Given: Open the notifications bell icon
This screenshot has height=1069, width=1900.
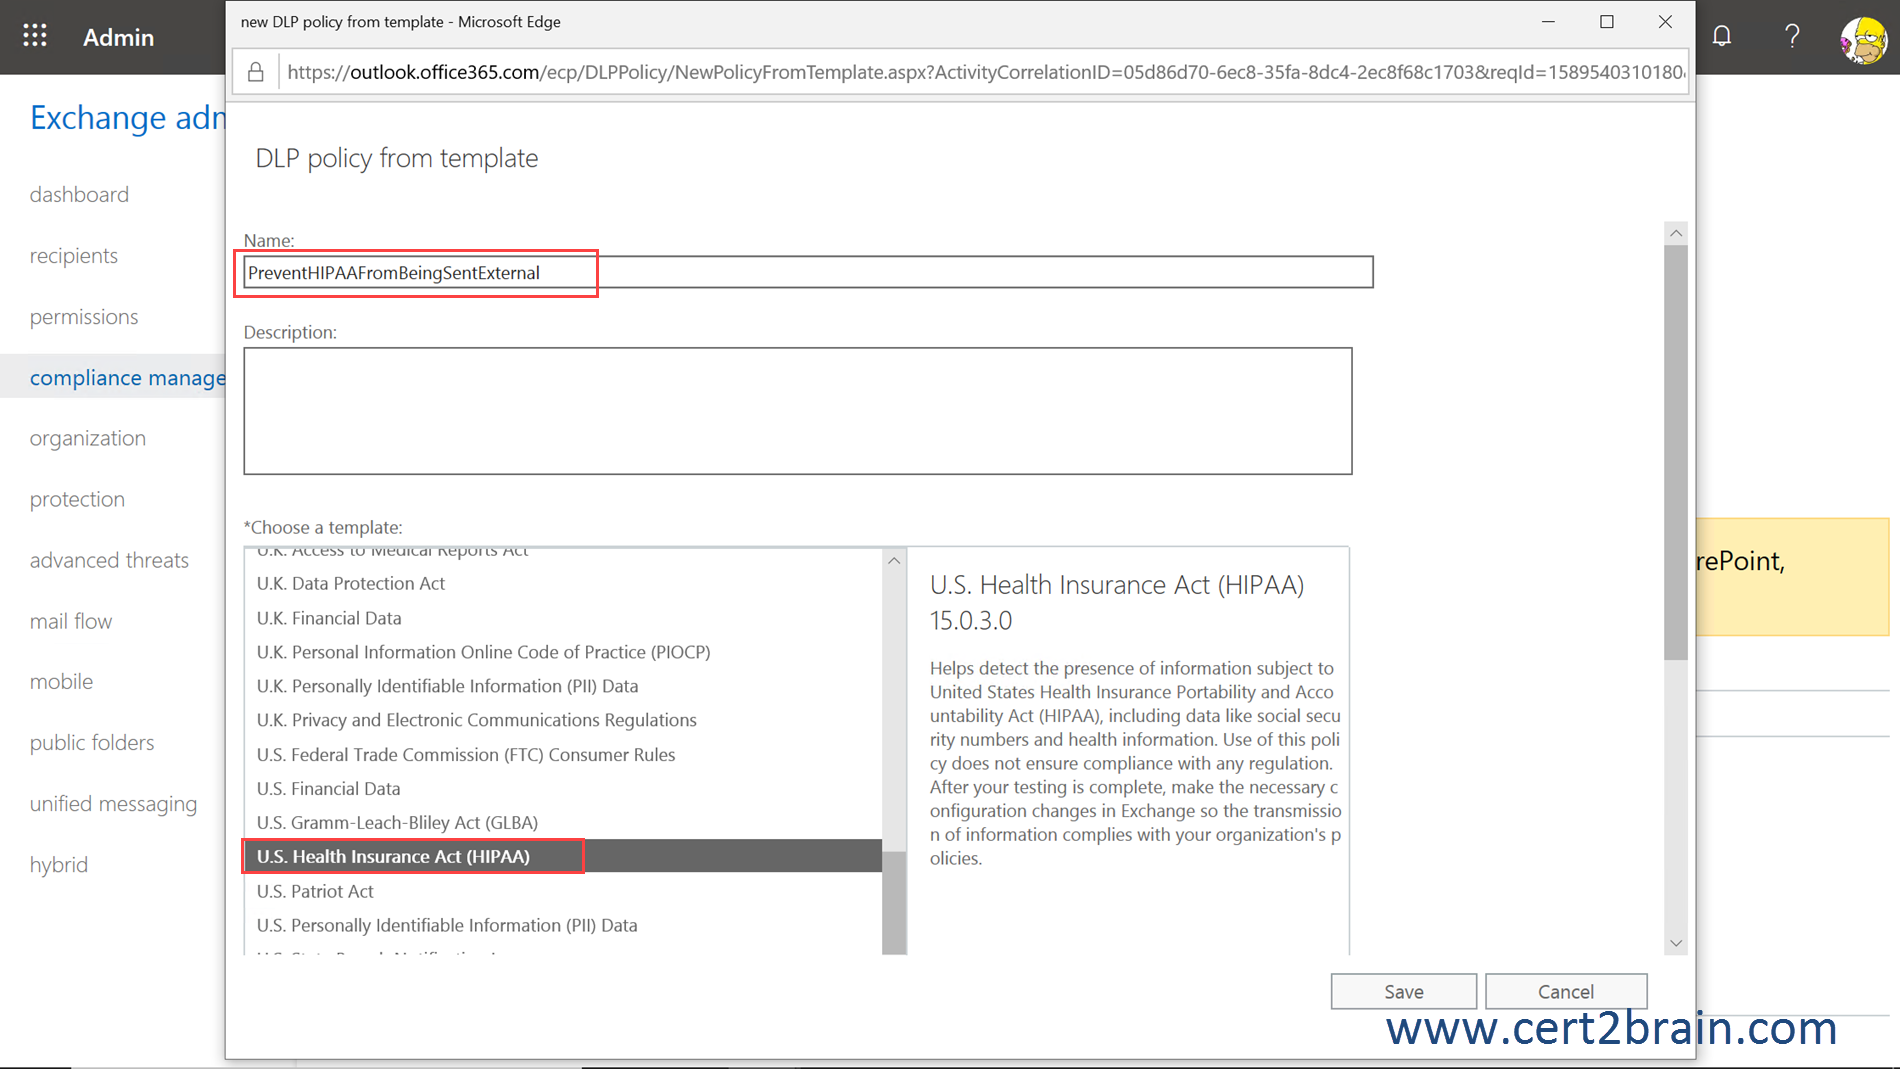Looking at the screenshot, I should [x=1722, y=37].
